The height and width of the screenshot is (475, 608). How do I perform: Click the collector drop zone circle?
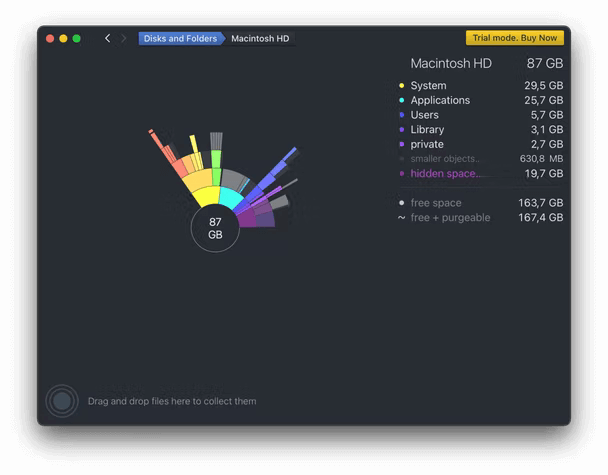pyautogui.click(x=62, y=401)
